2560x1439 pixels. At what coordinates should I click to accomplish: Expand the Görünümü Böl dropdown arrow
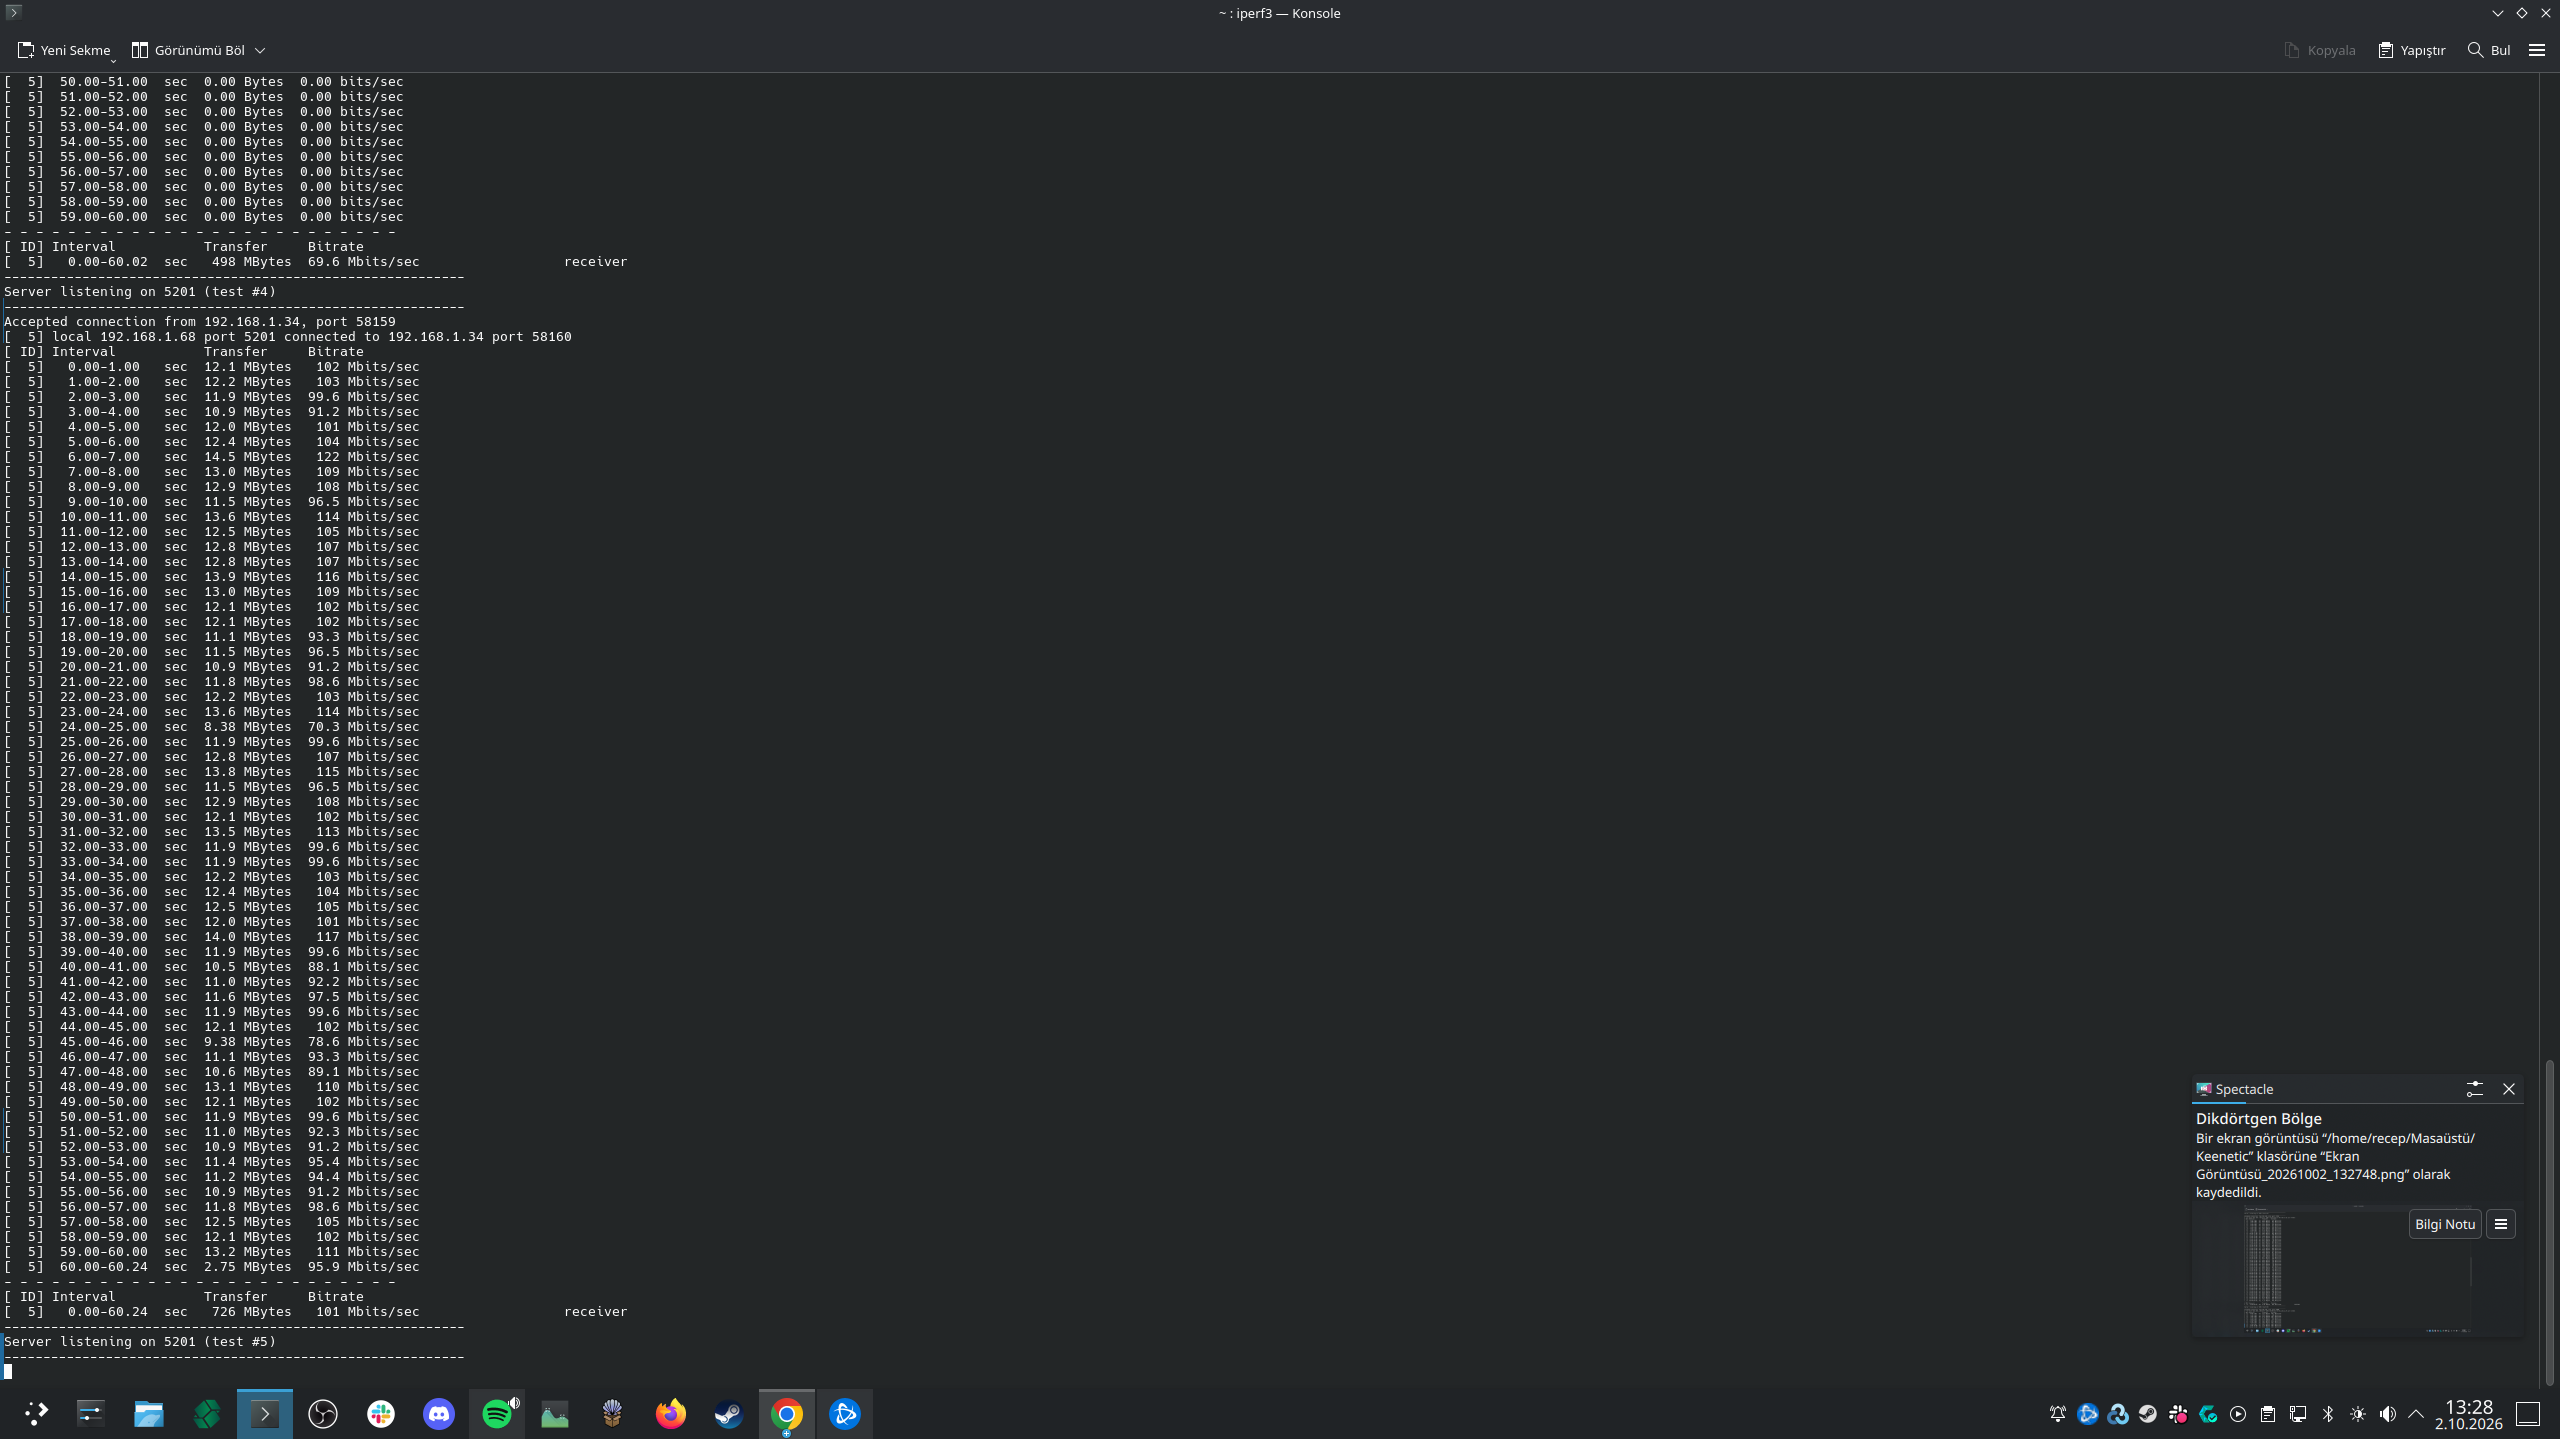click(260, 50)
